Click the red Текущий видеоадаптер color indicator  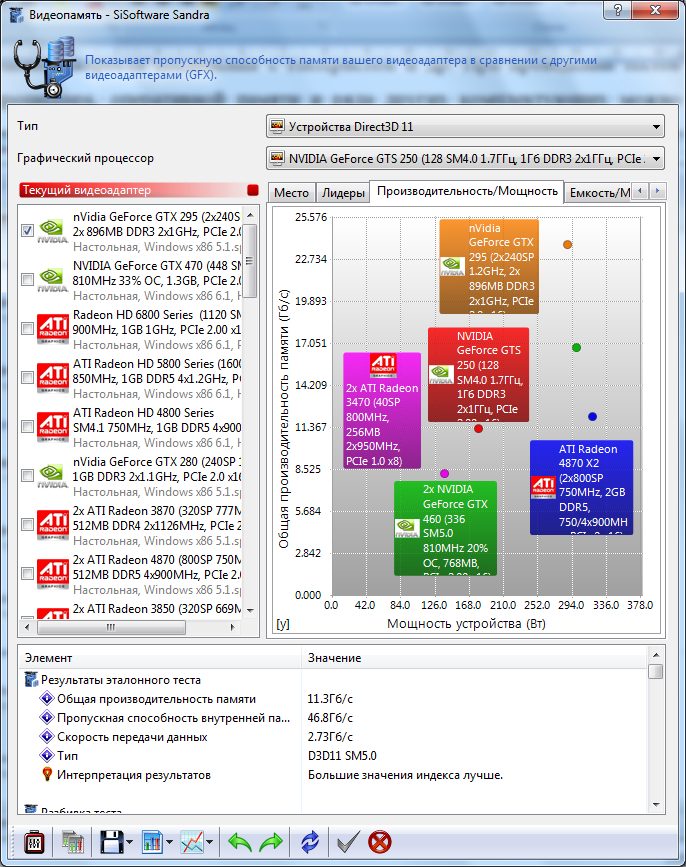(253, 190)
